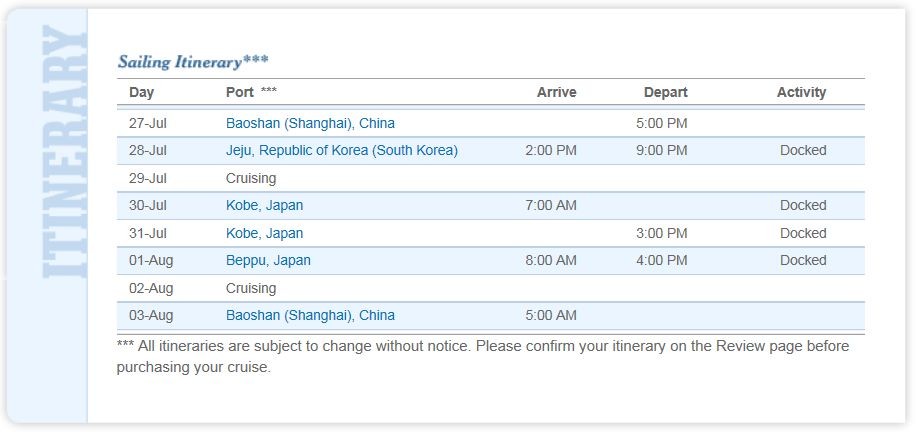Click the 5:00 PM departure time
Screen dimensions: 919x435
pos(662,124)
